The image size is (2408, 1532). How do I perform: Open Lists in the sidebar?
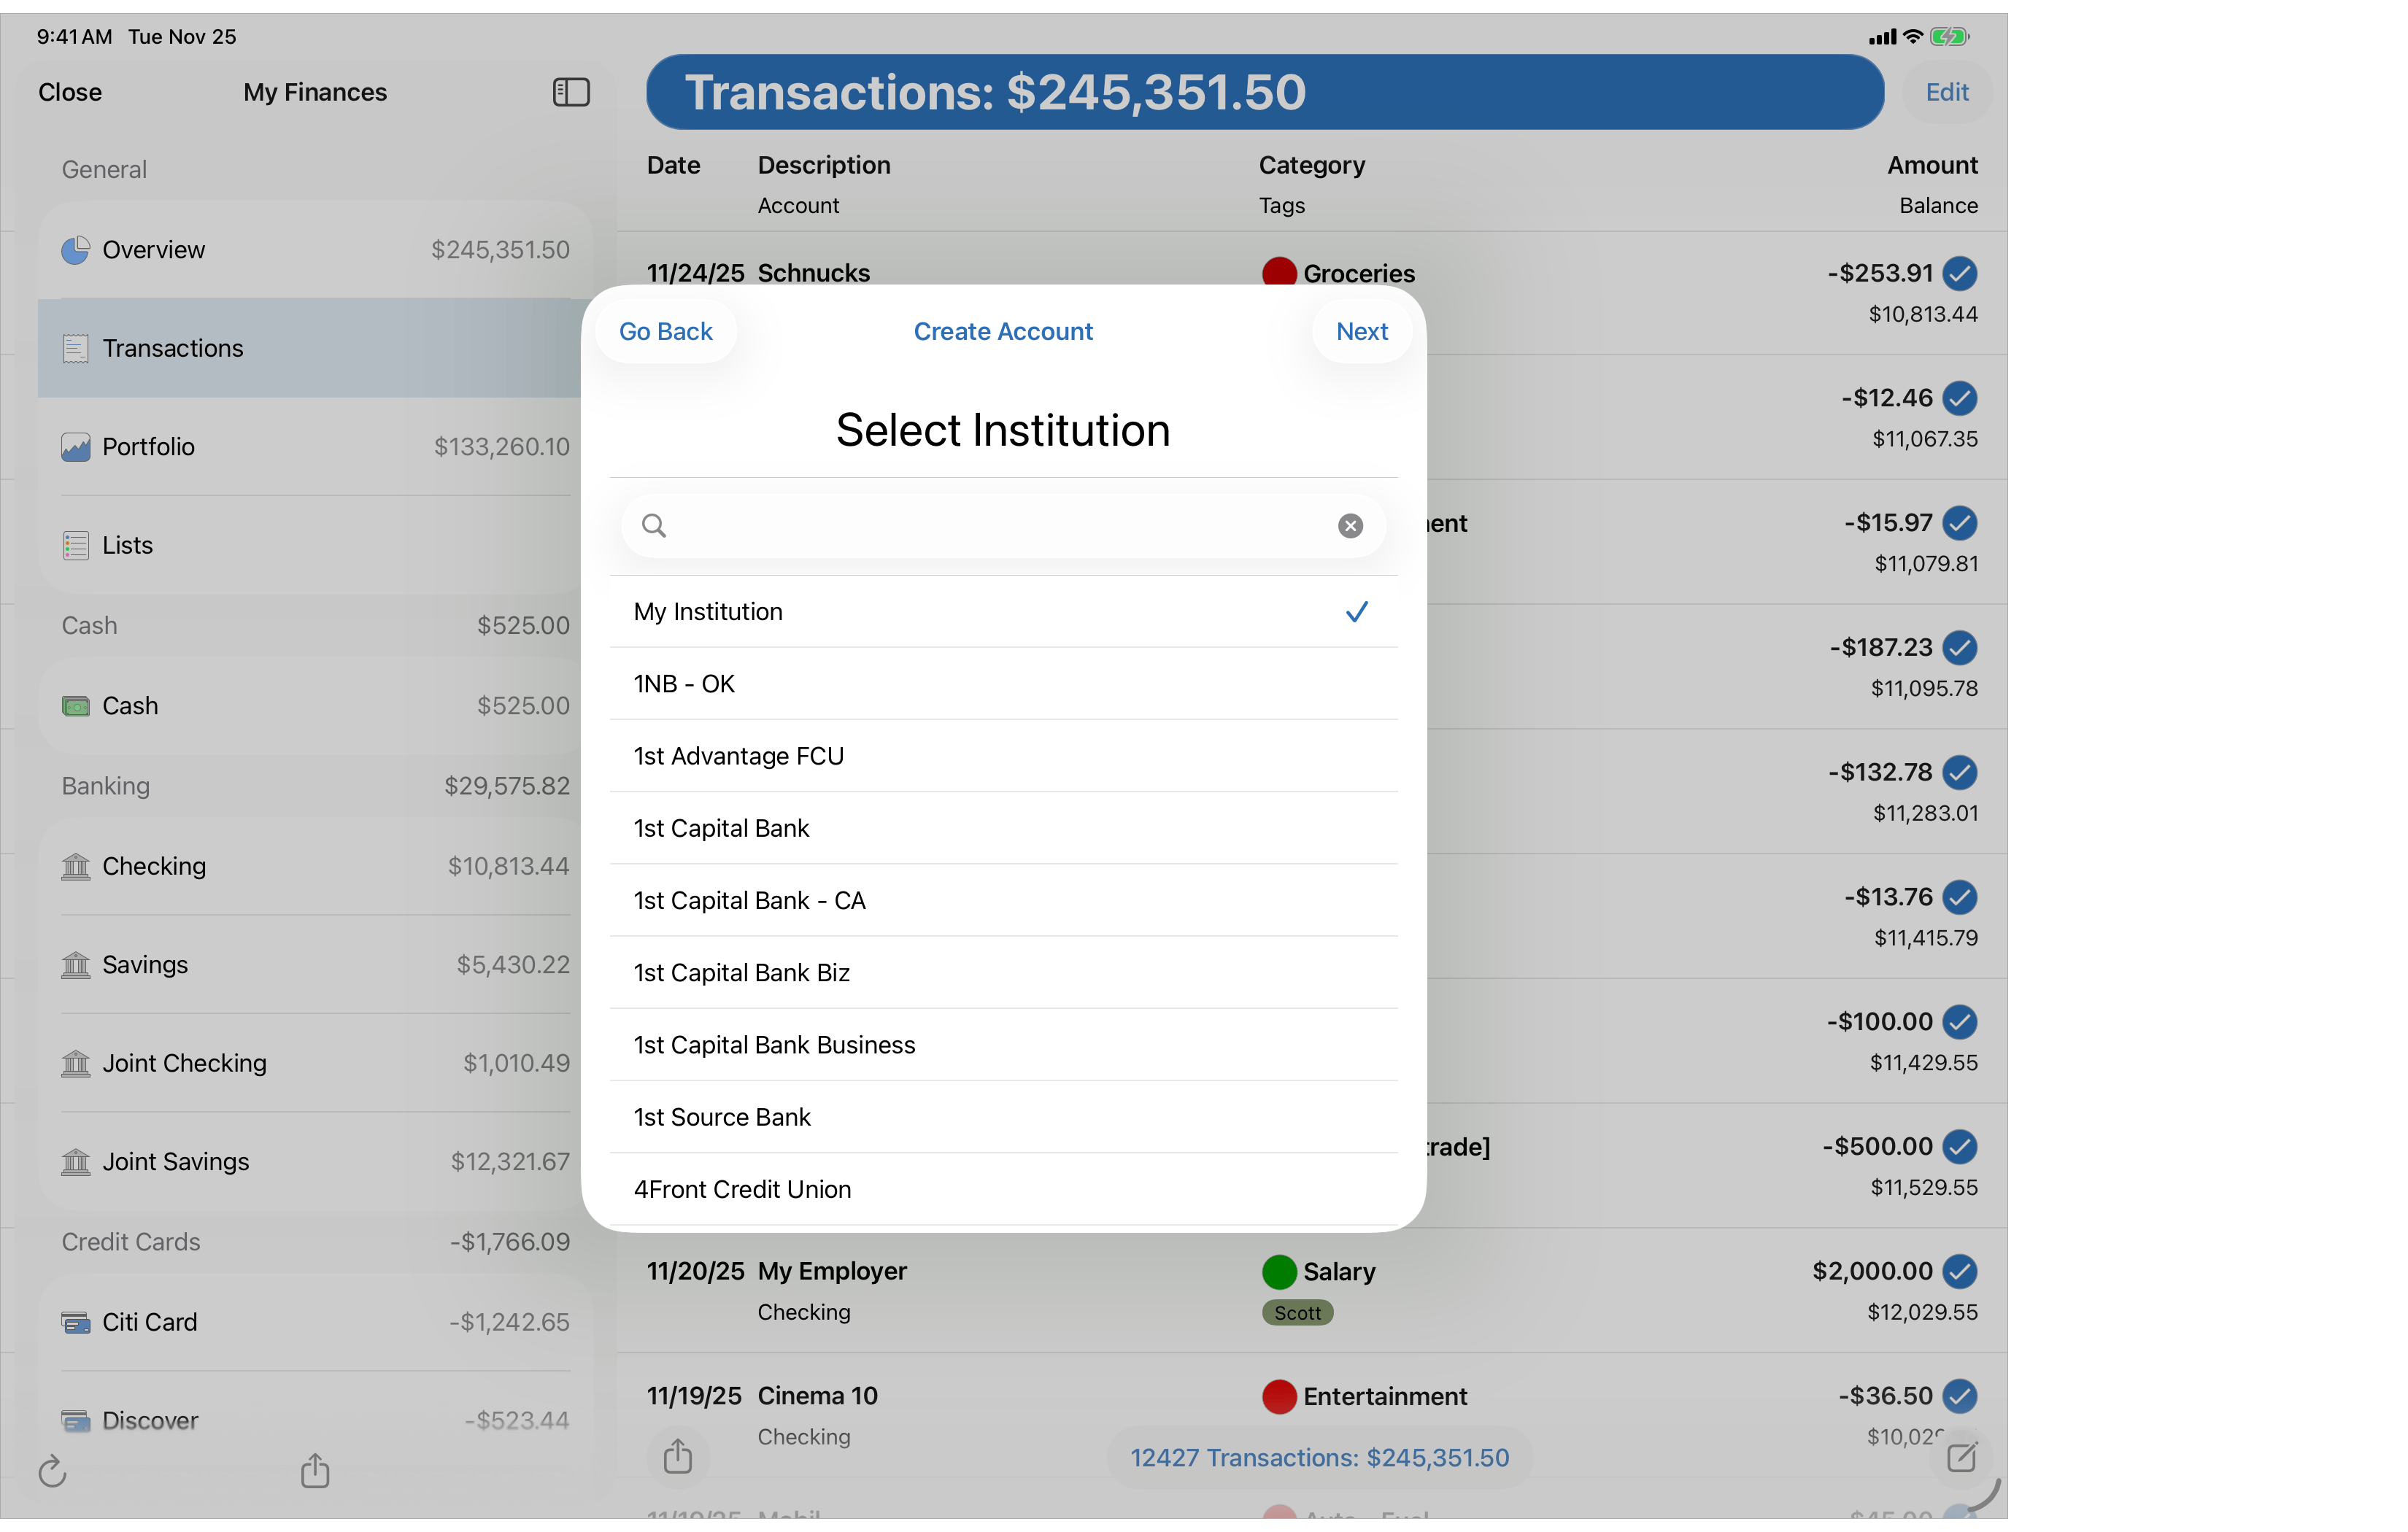[128, 545]
